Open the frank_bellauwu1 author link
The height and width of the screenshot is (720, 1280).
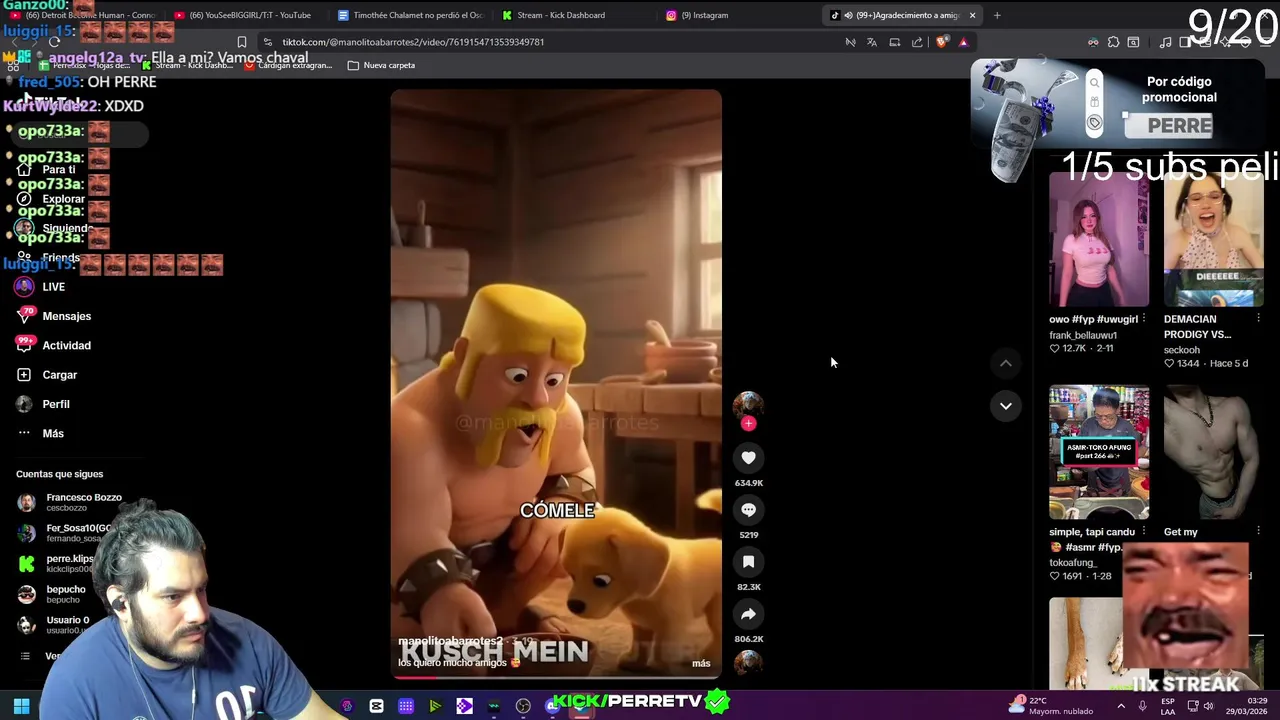coord(1083,335)
